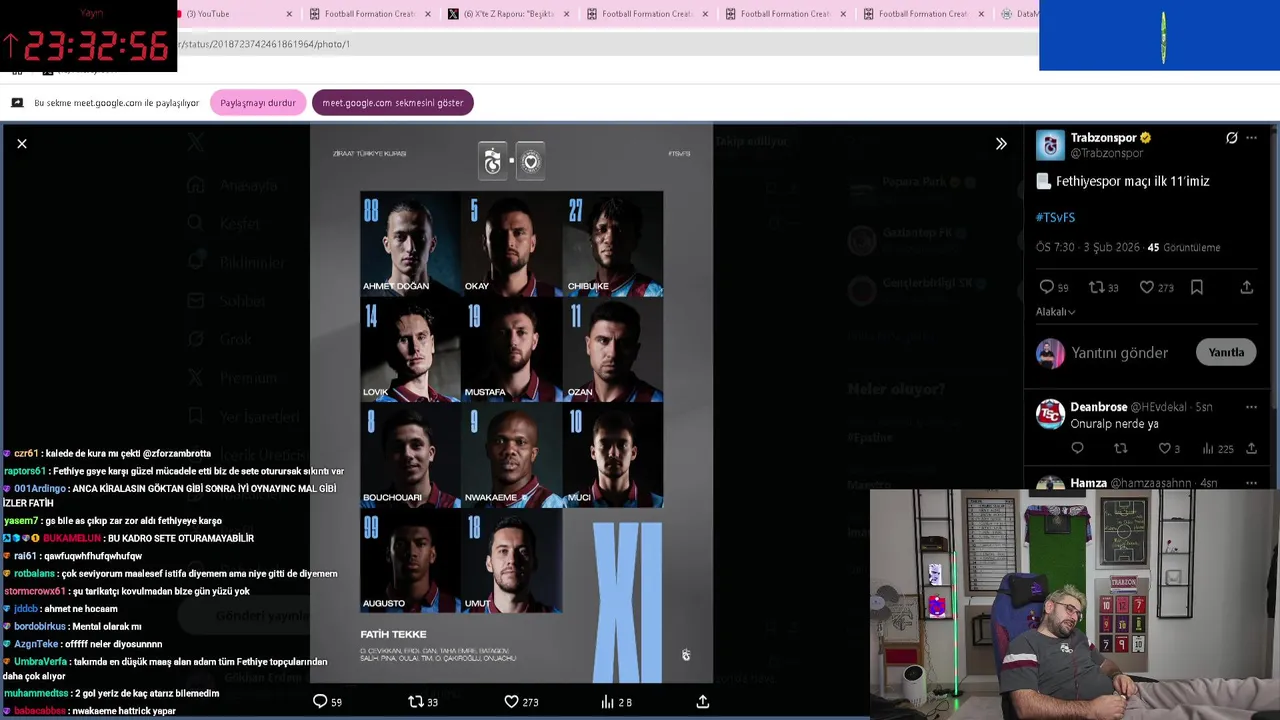Click the Yanıtla reply button

point(1226,352)
